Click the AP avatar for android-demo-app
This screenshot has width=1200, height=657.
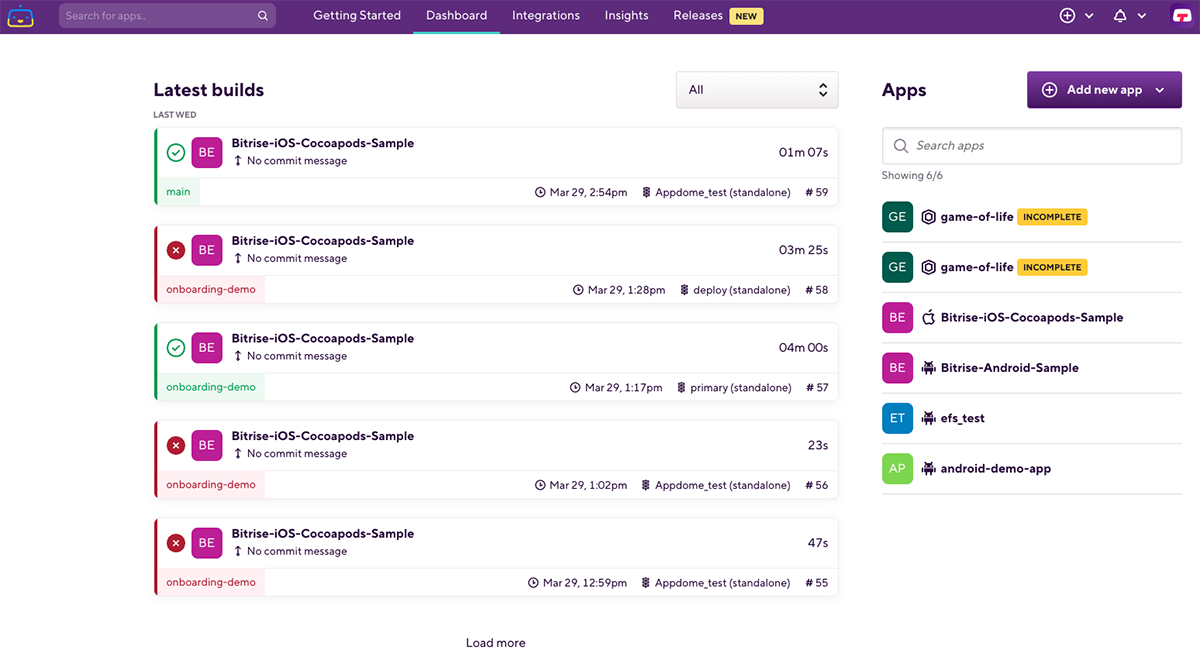click(x=897, y=468)
